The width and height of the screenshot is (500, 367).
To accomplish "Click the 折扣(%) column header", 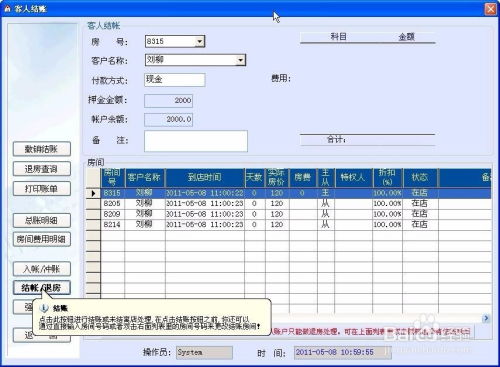I will click(x=387, y=177).
